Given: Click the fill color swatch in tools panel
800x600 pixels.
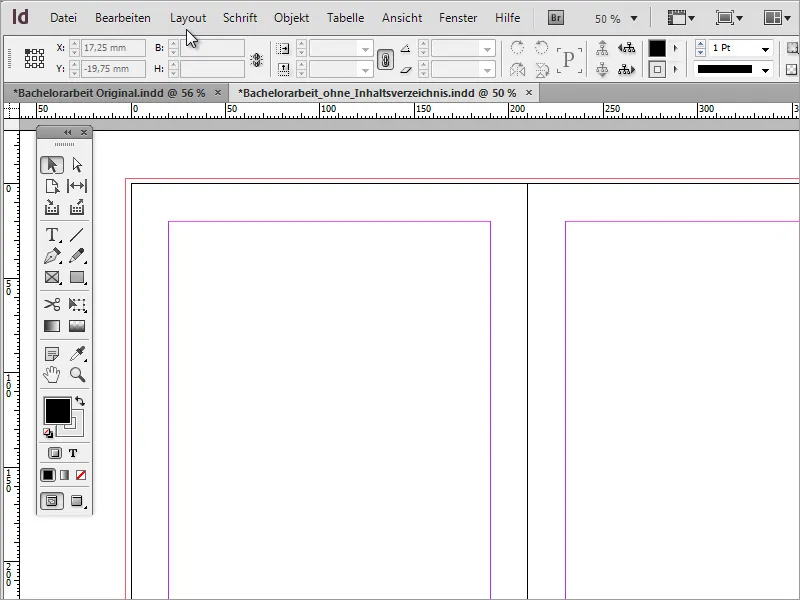Looking at the screenshot, I should click(58, 411).
